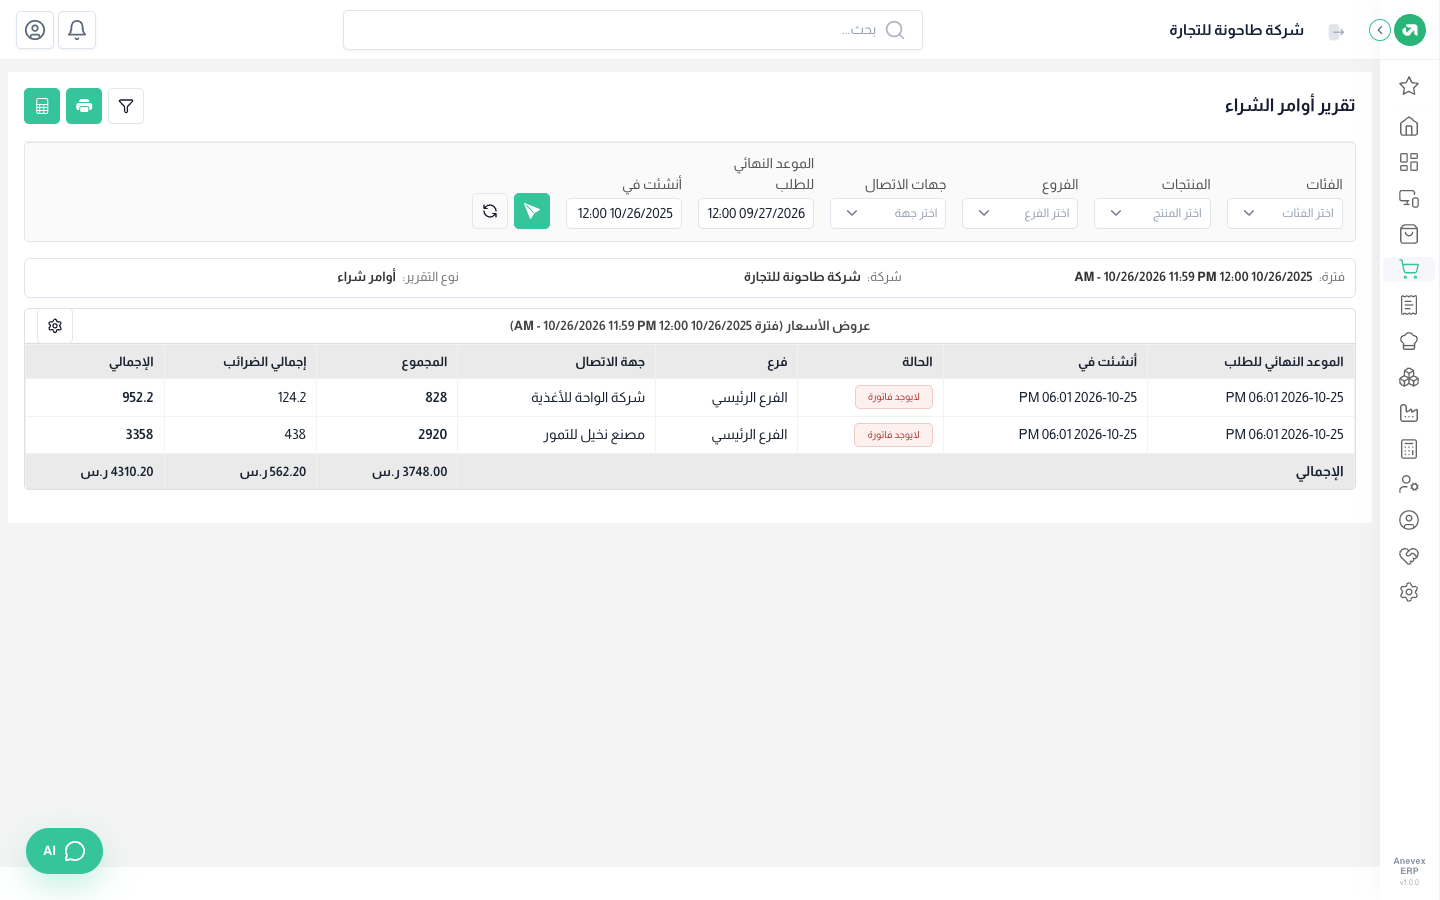Reset filters with refresh button
Screen dimensions: 1440x900
[x=490, y=211]
